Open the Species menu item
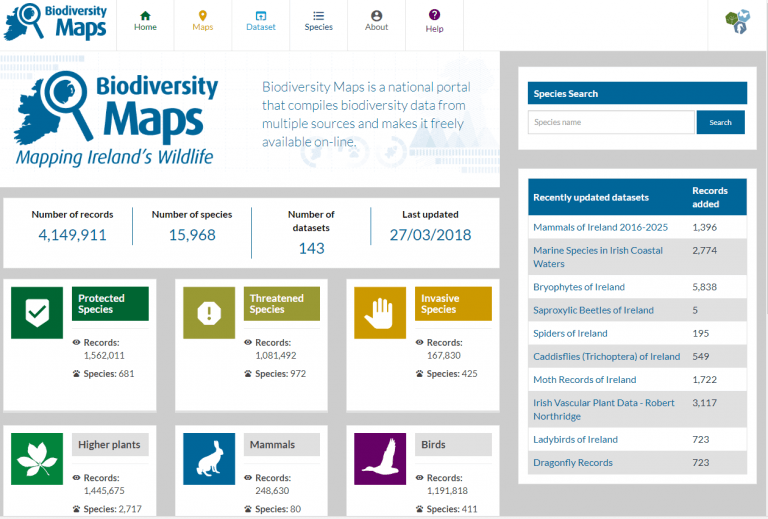 (x=319, y=25)
